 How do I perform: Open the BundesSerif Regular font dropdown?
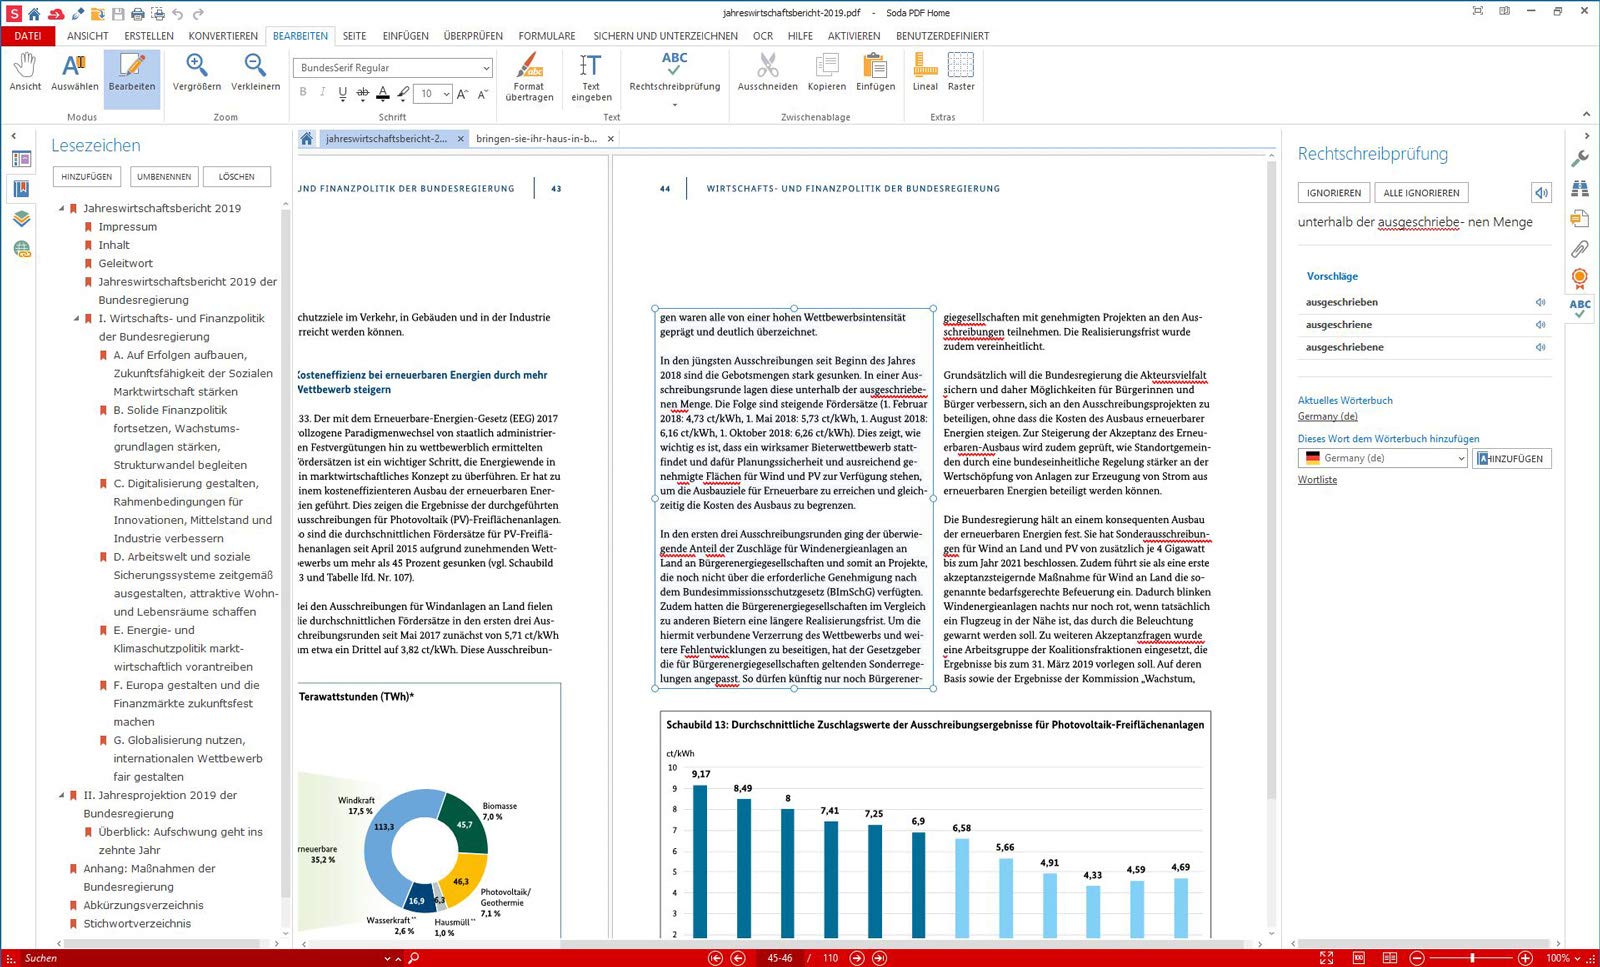coord(393,68)
